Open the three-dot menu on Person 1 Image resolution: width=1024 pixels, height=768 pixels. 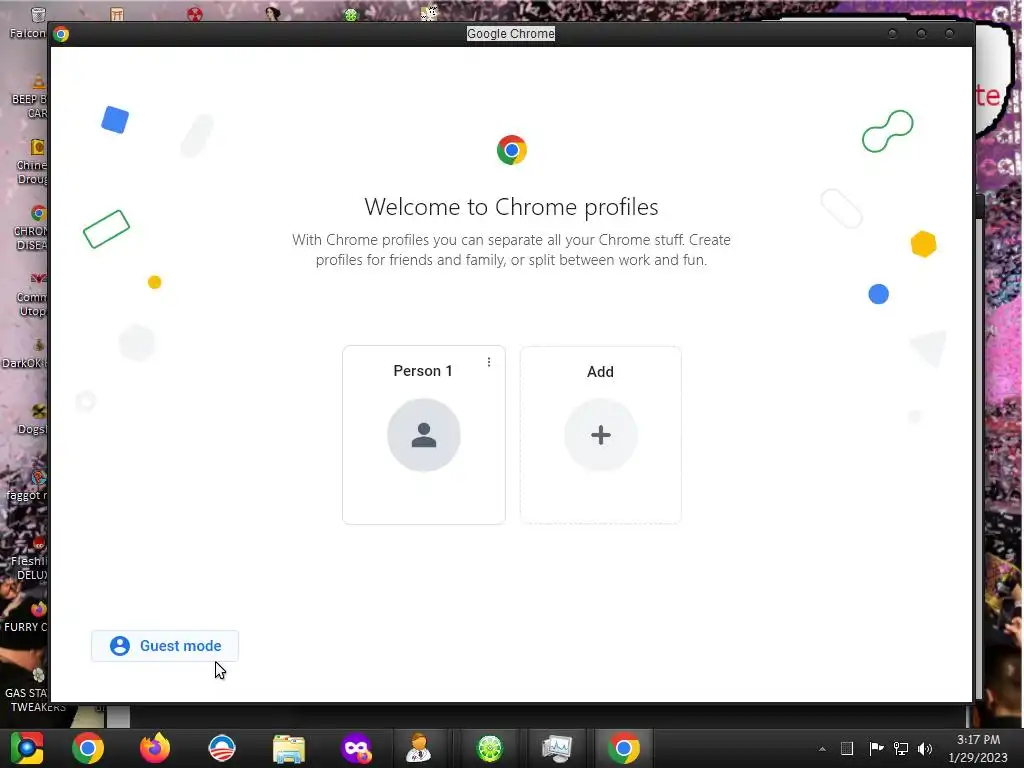tap(488, 362)
